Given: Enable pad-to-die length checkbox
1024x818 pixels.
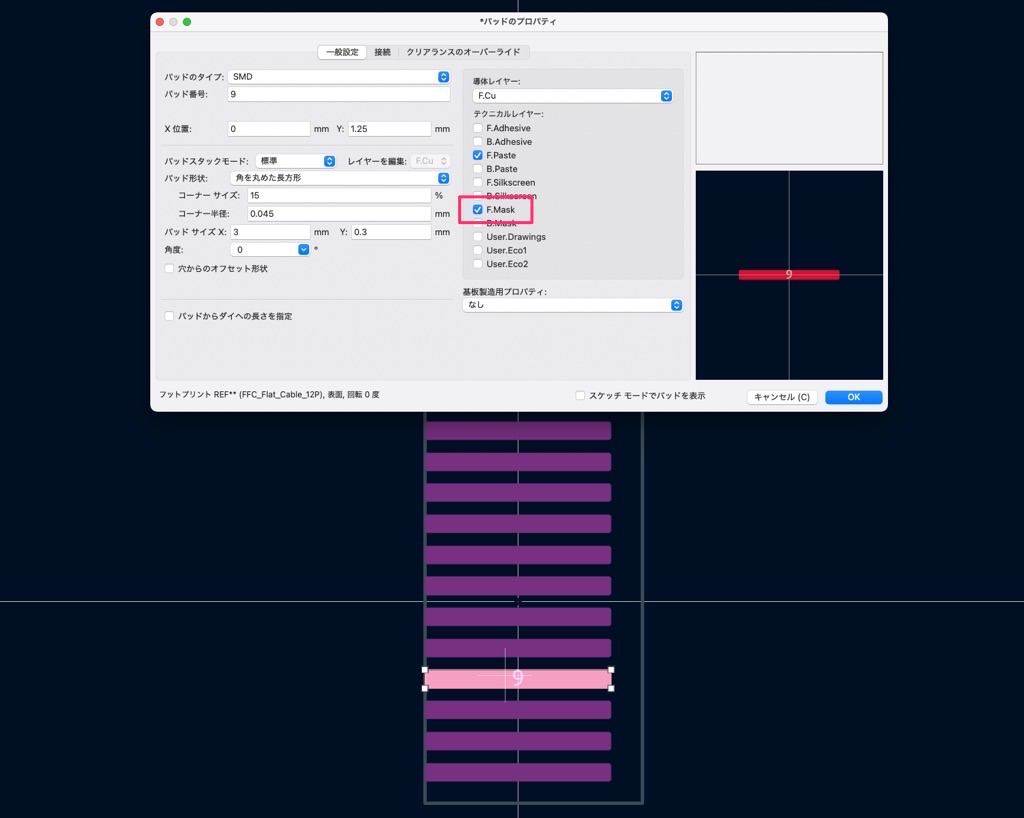Looking at the screenshot, I should (x=169, y=316).
